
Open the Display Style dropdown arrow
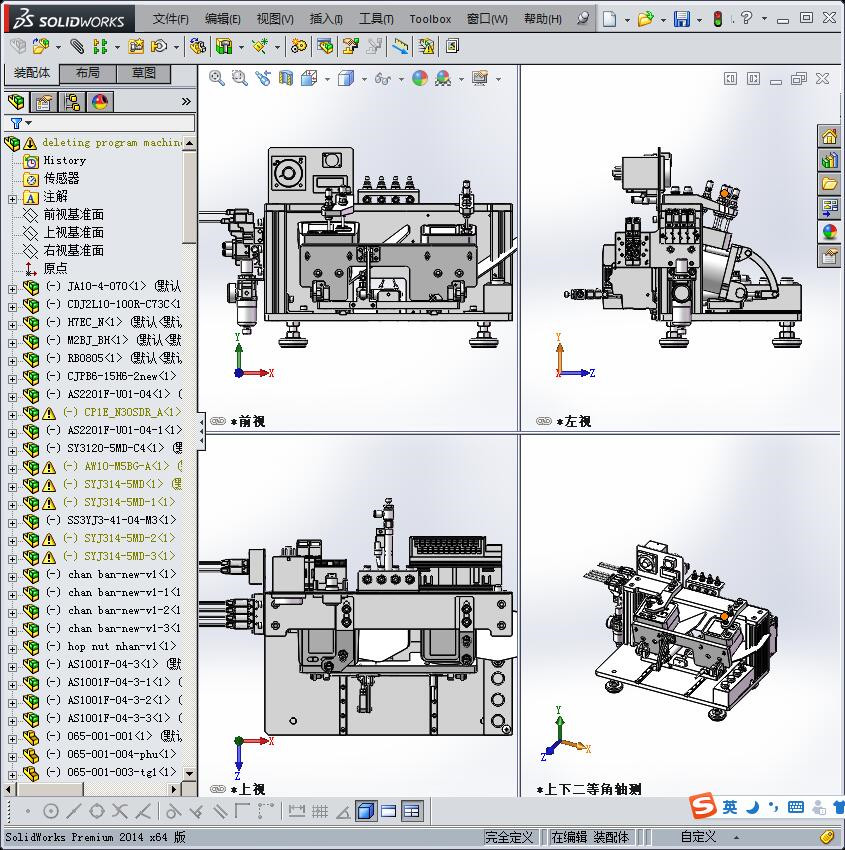pyautogui.click(x=364, y=79)
